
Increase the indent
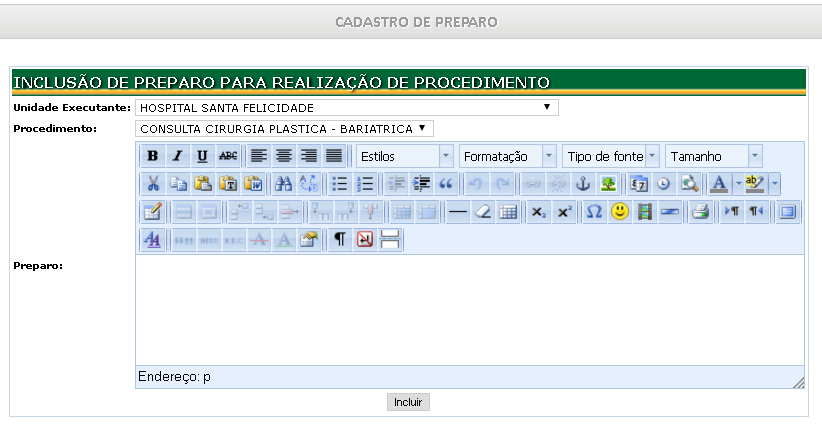pos(421,184)
